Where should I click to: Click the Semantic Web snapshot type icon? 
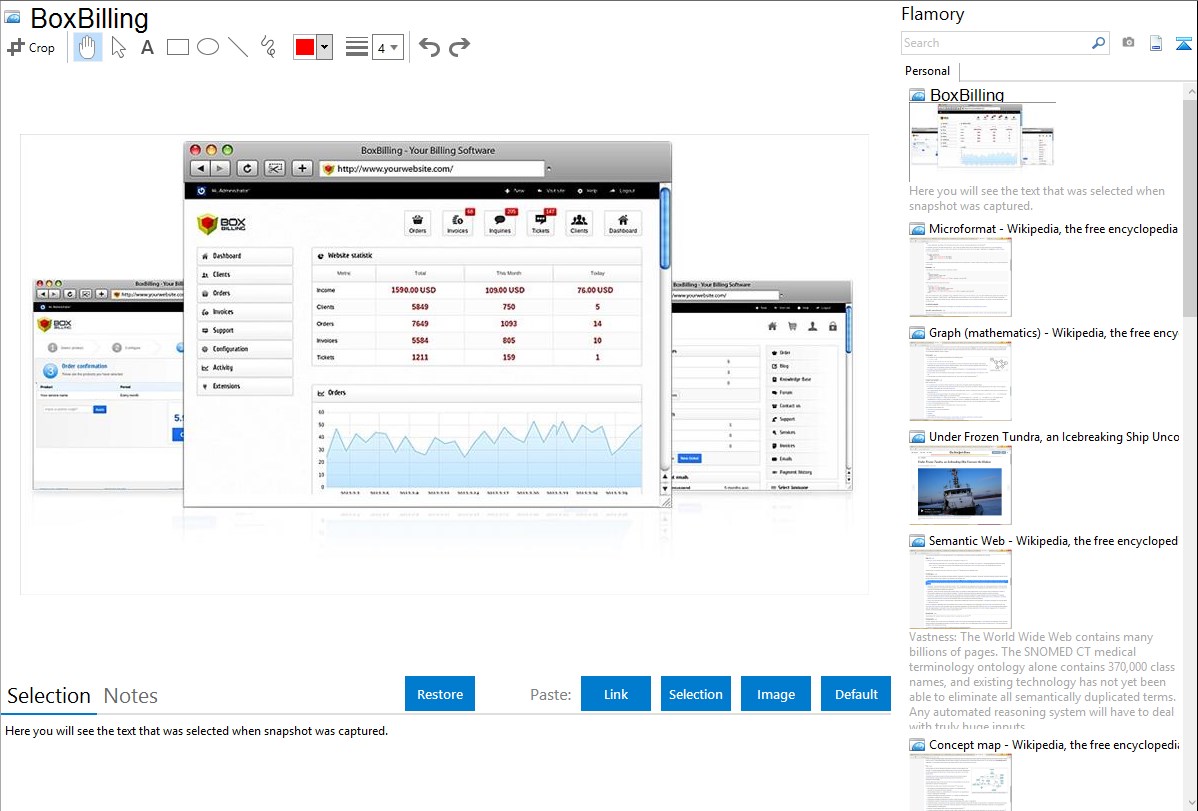pyautogui.click(x=917, y=541)
